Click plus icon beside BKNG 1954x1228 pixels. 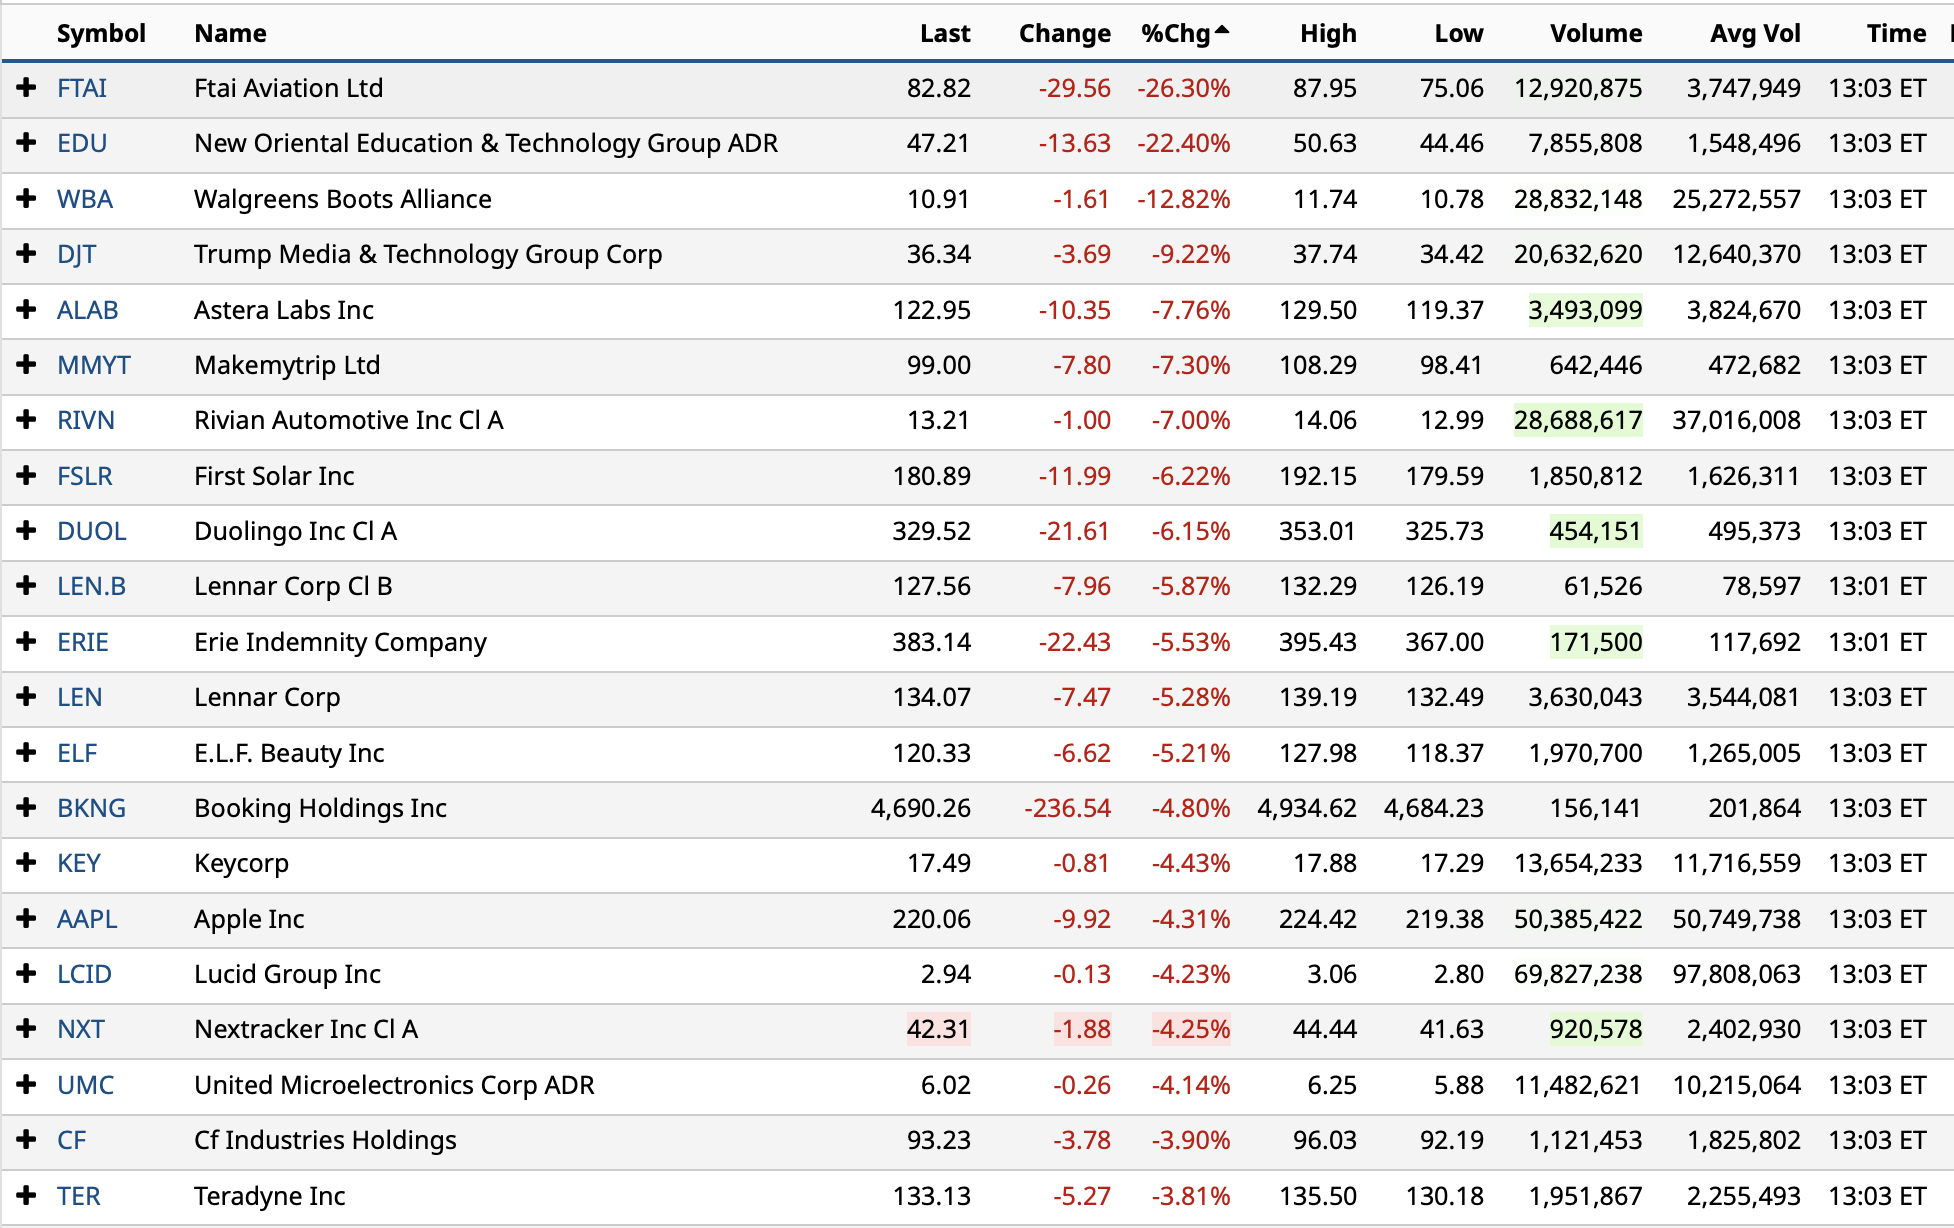(x=27, y=808)
